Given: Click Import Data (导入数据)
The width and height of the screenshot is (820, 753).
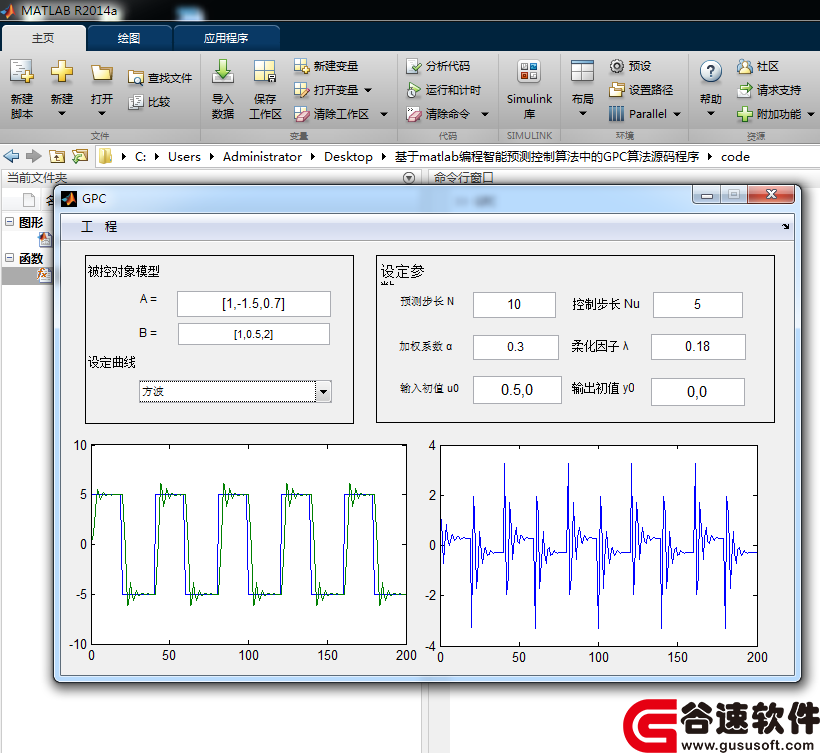Looking at the screenshot, I should point(223,89).
